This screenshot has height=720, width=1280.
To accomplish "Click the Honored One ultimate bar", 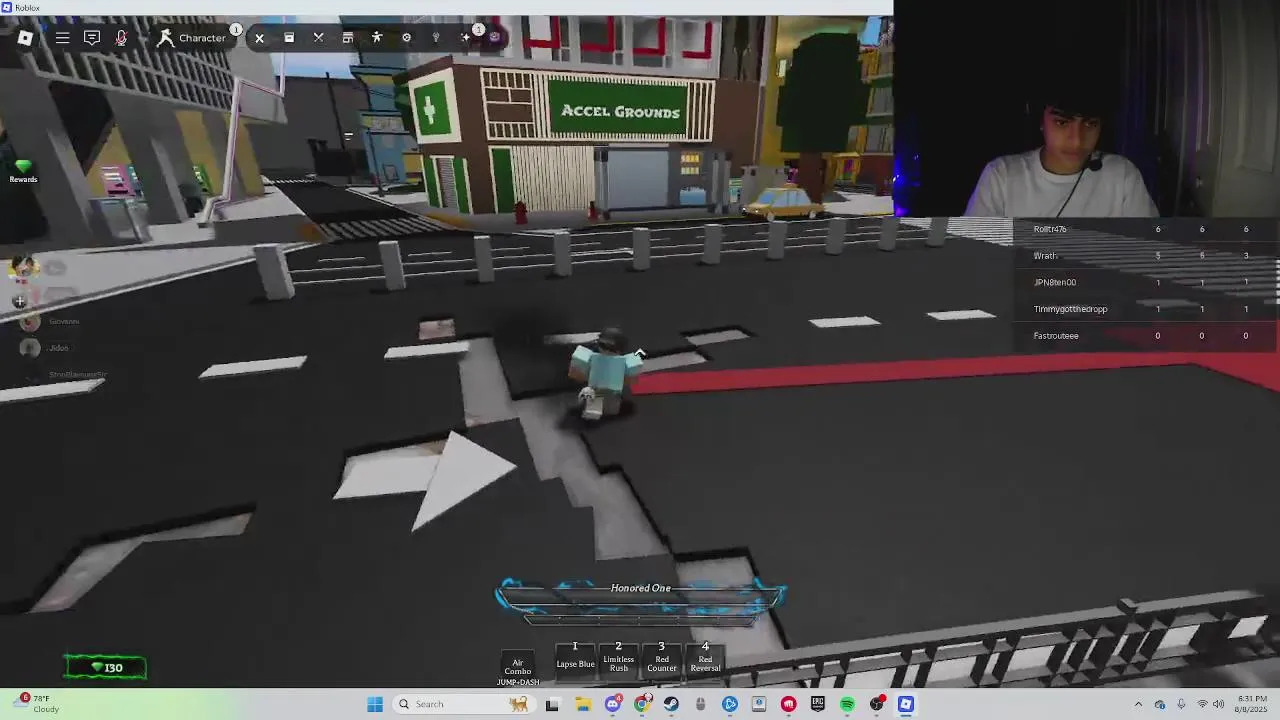I will coord(640,597).
